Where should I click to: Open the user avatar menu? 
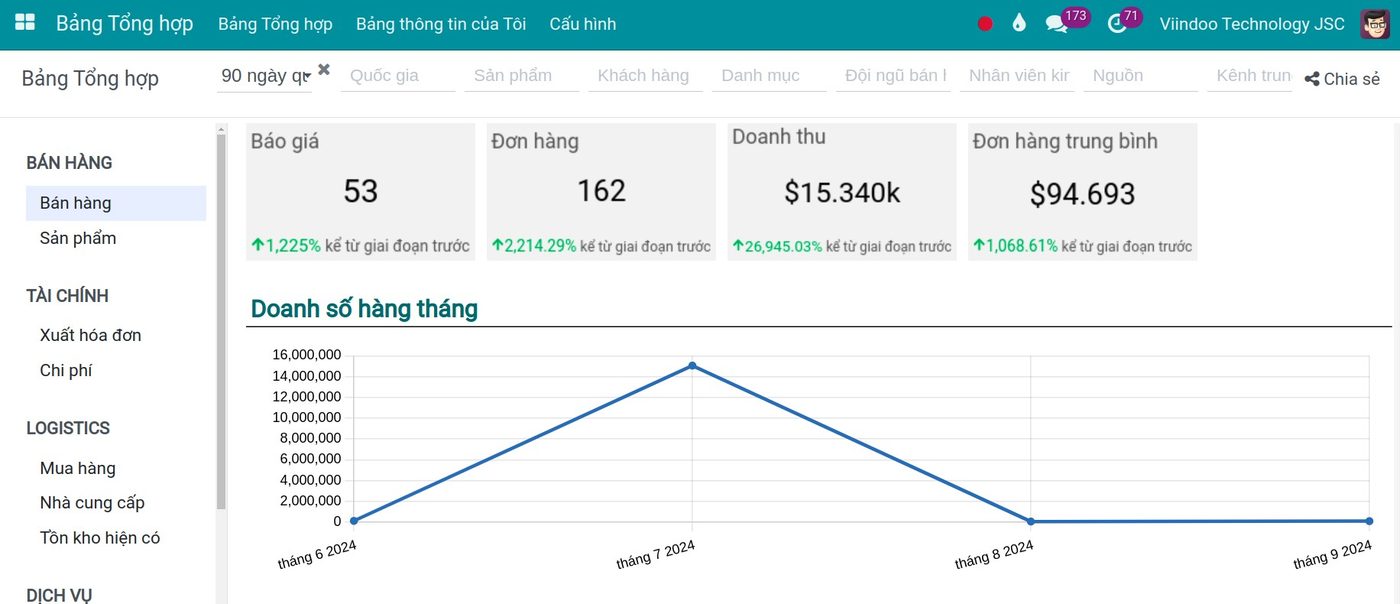coord(1375,24)
